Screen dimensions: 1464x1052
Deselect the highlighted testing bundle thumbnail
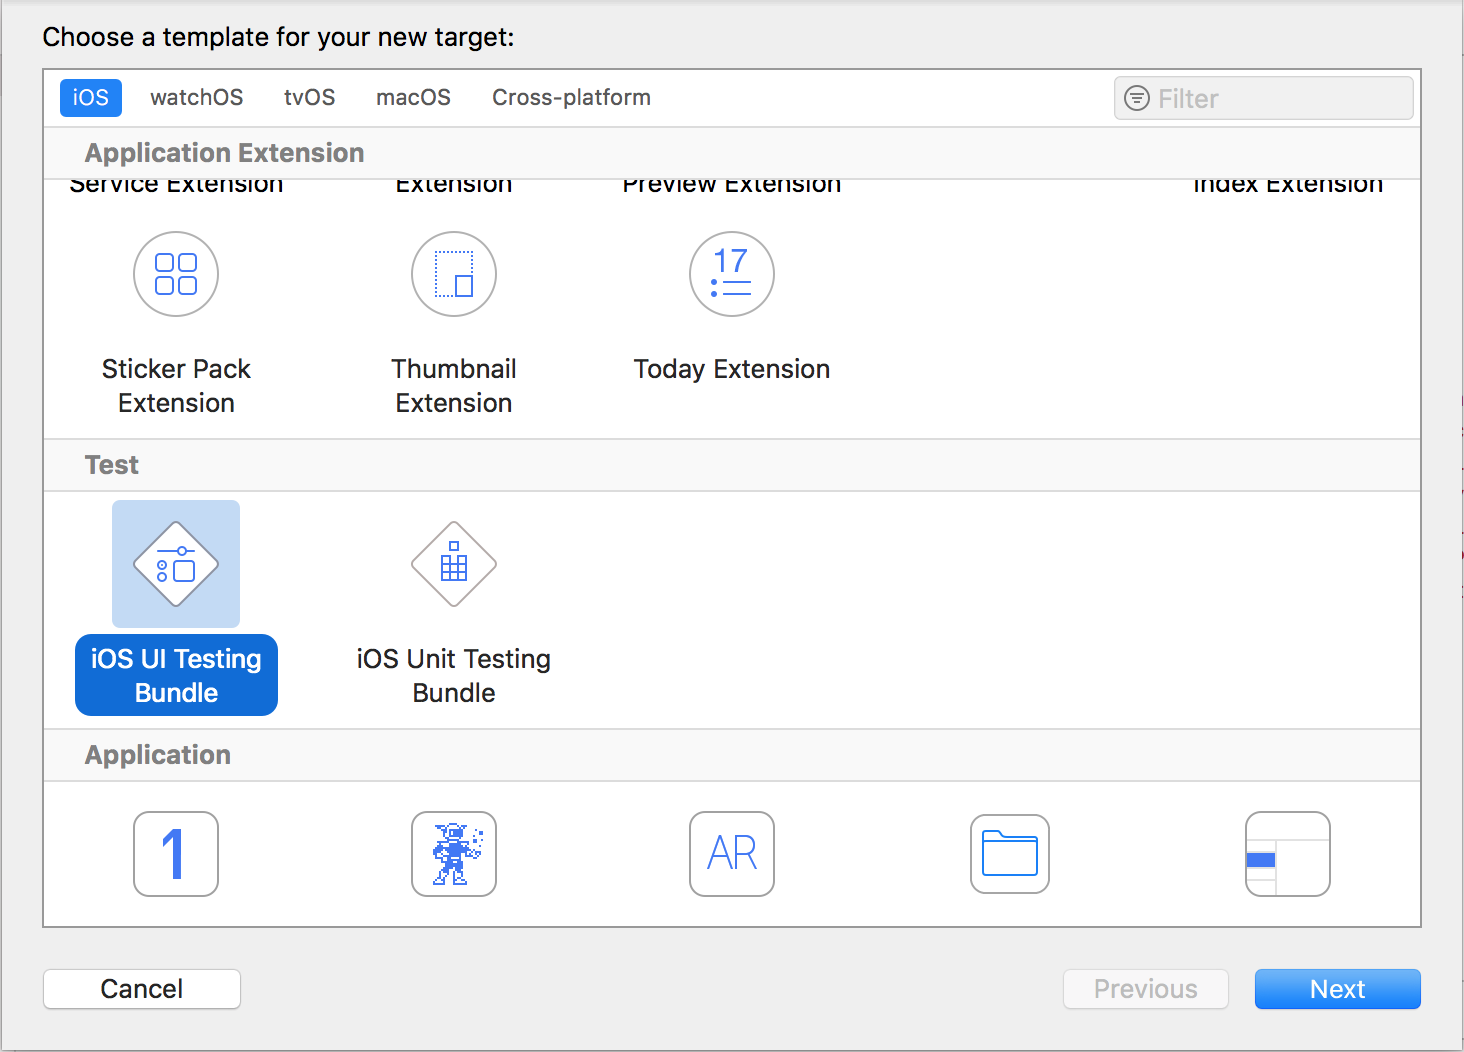point(176,564)
